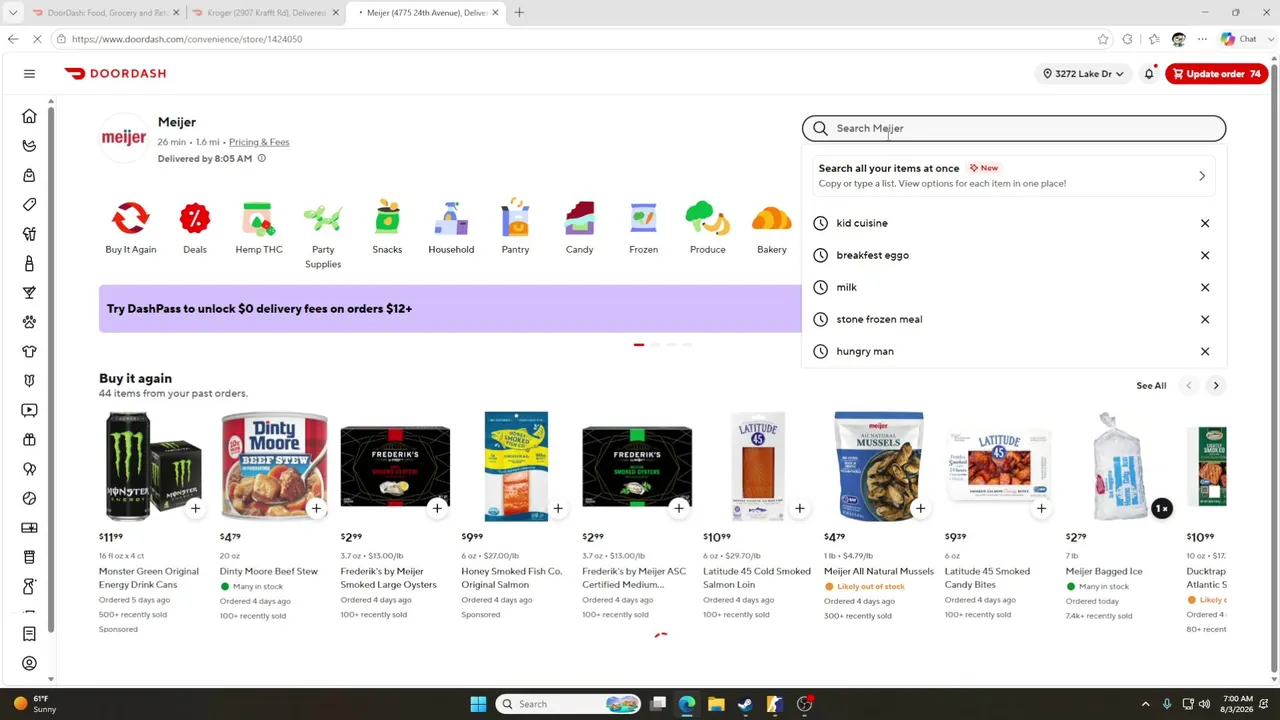Image resolution: width=1280 pixels, height=720 pixels.
Task: Open the receipt orders icon in sidebar
Action: tap(29, 634)
